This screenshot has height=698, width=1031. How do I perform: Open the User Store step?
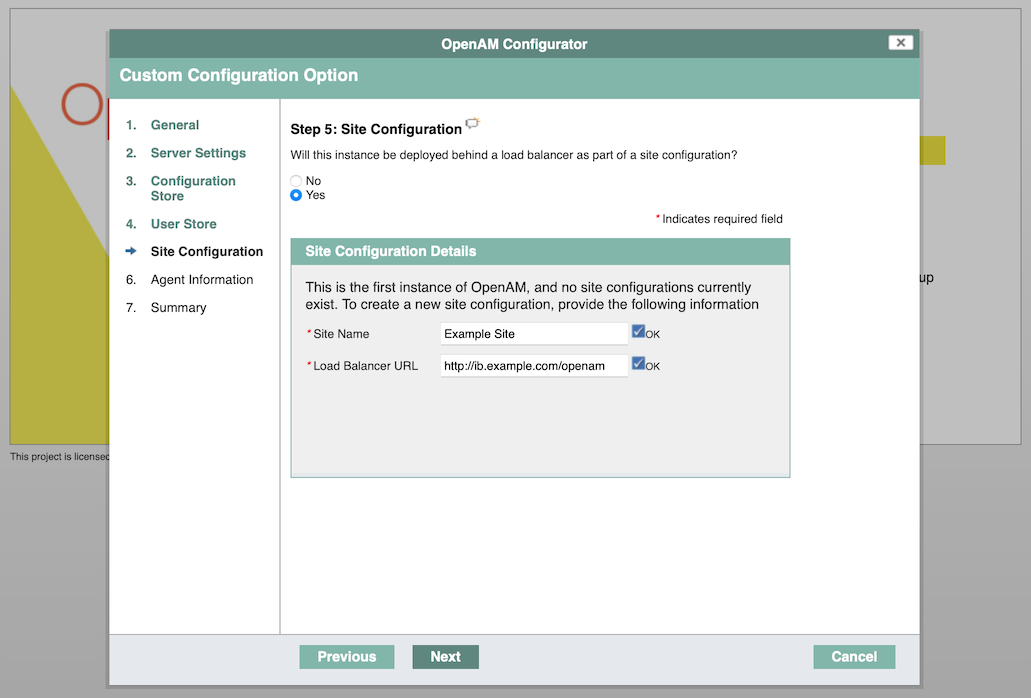point(183,224)
